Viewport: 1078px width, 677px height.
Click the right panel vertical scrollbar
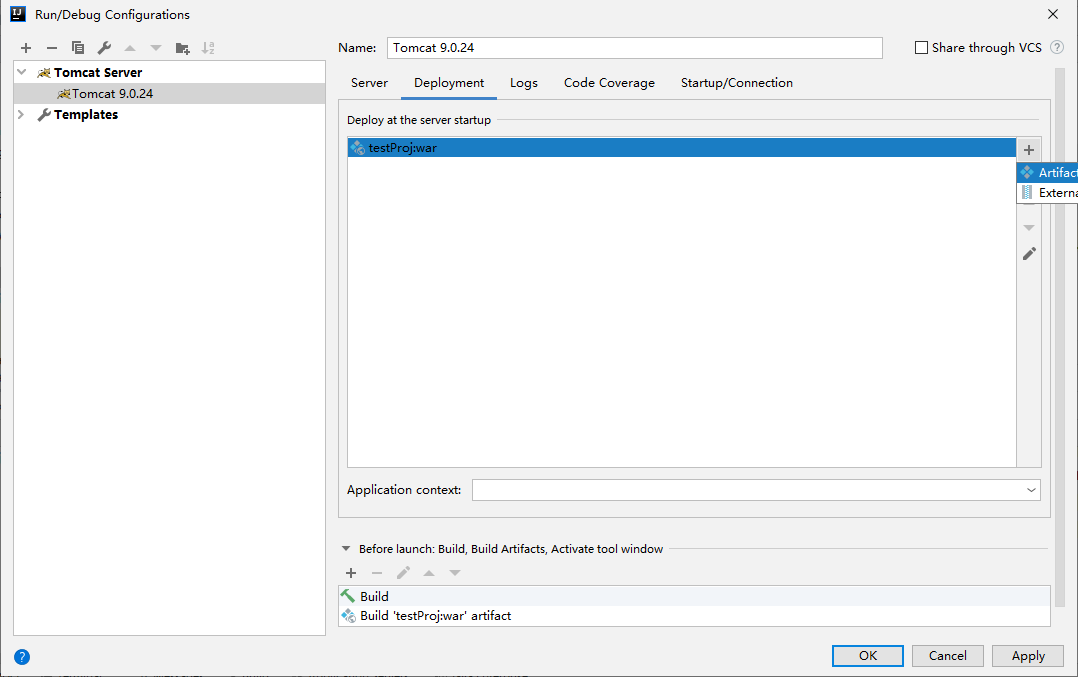click(1059, 337)
